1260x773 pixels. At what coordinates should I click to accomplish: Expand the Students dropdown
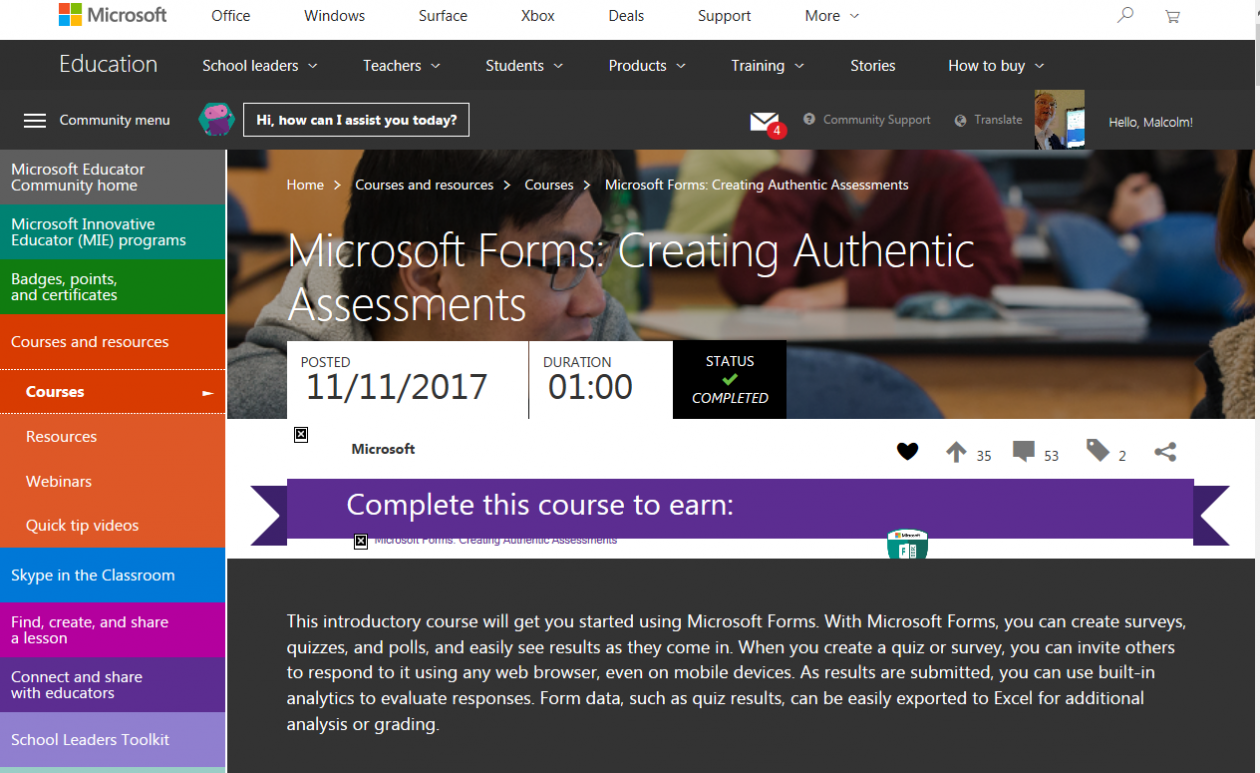coord(525,66)
